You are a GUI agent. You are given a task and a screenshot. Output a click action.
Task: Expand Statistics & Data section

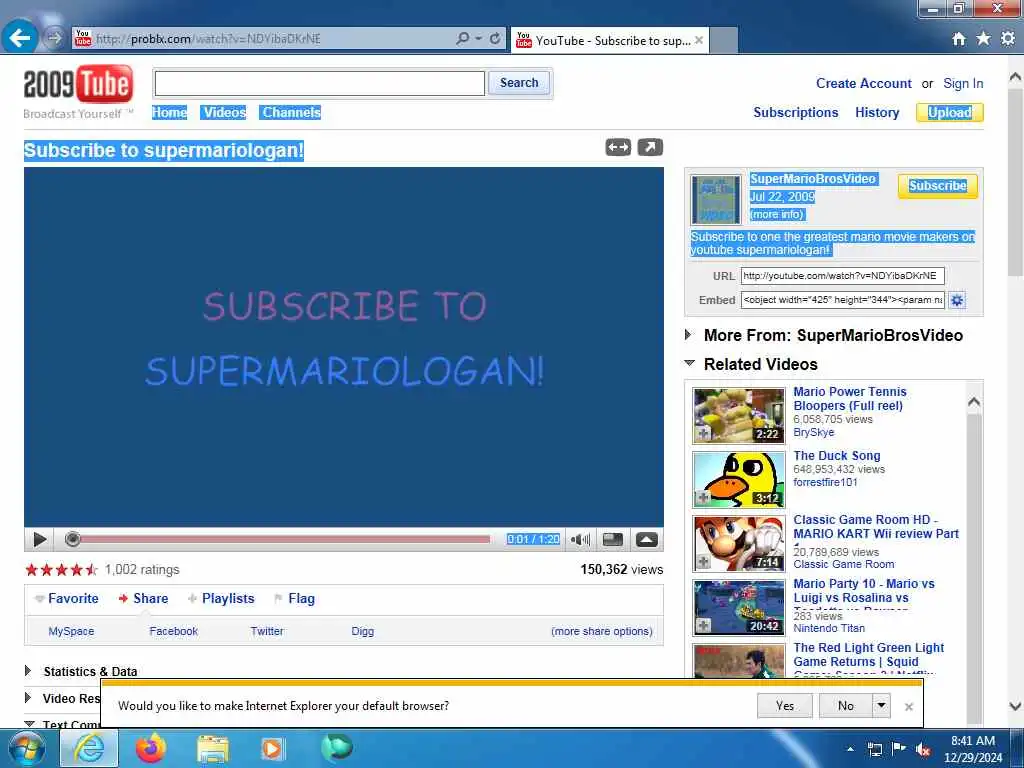27,671
